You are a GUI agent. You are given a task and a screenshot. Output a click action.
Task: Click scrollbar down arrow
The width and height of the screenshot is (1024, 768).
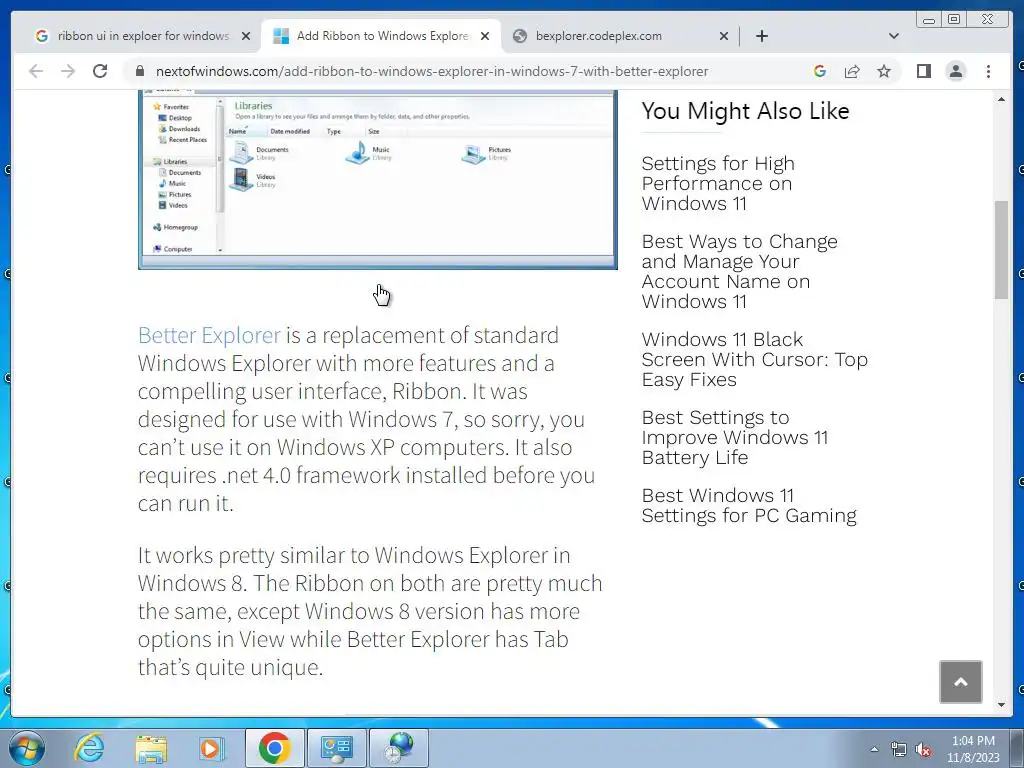point(1001,705)
